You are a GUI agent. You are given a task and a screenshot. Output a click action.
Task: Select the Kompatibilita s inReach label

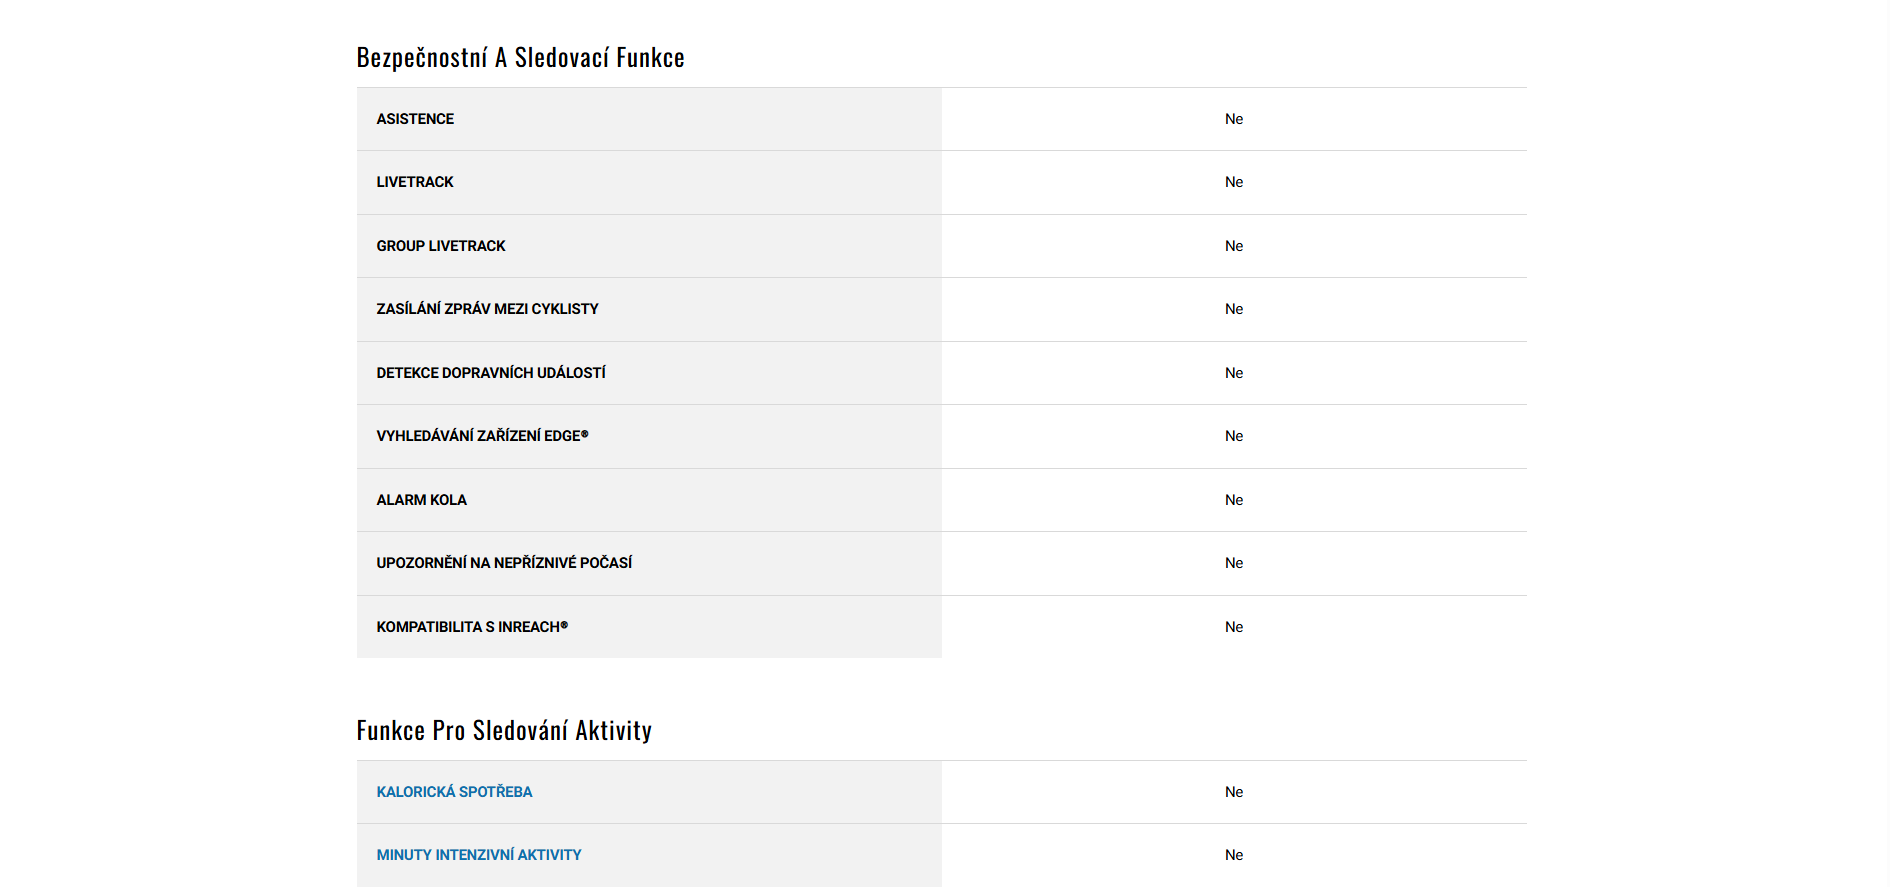tap(472, 627)
